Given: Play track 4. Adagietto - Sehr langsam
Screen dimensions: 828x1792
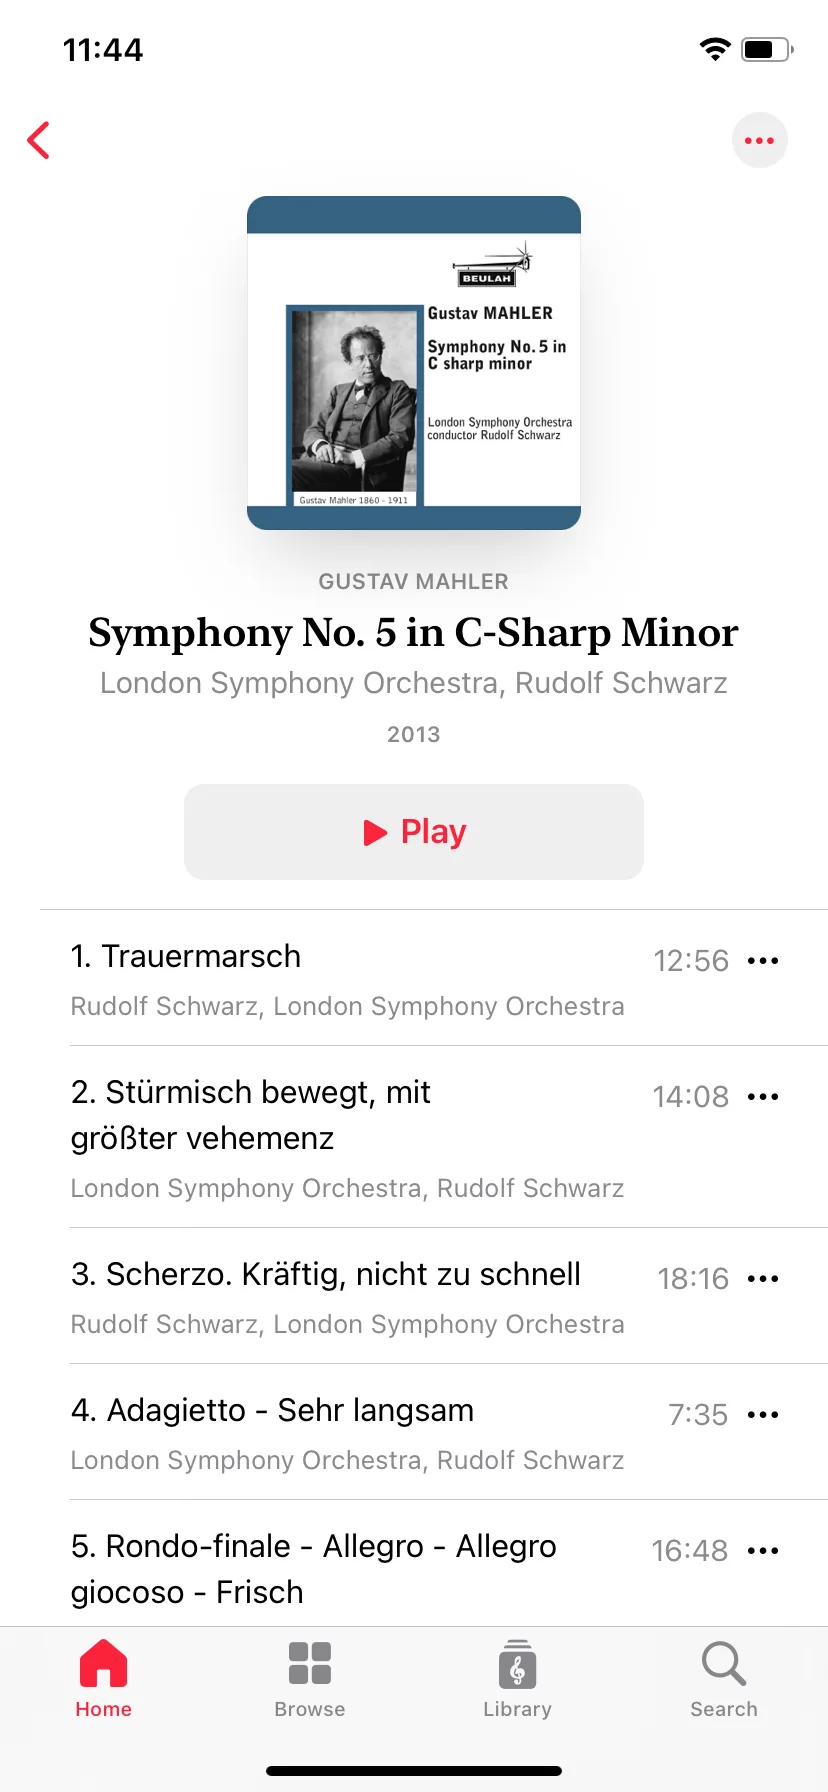Looking at the screenshot, I should tap(360, 1432).
